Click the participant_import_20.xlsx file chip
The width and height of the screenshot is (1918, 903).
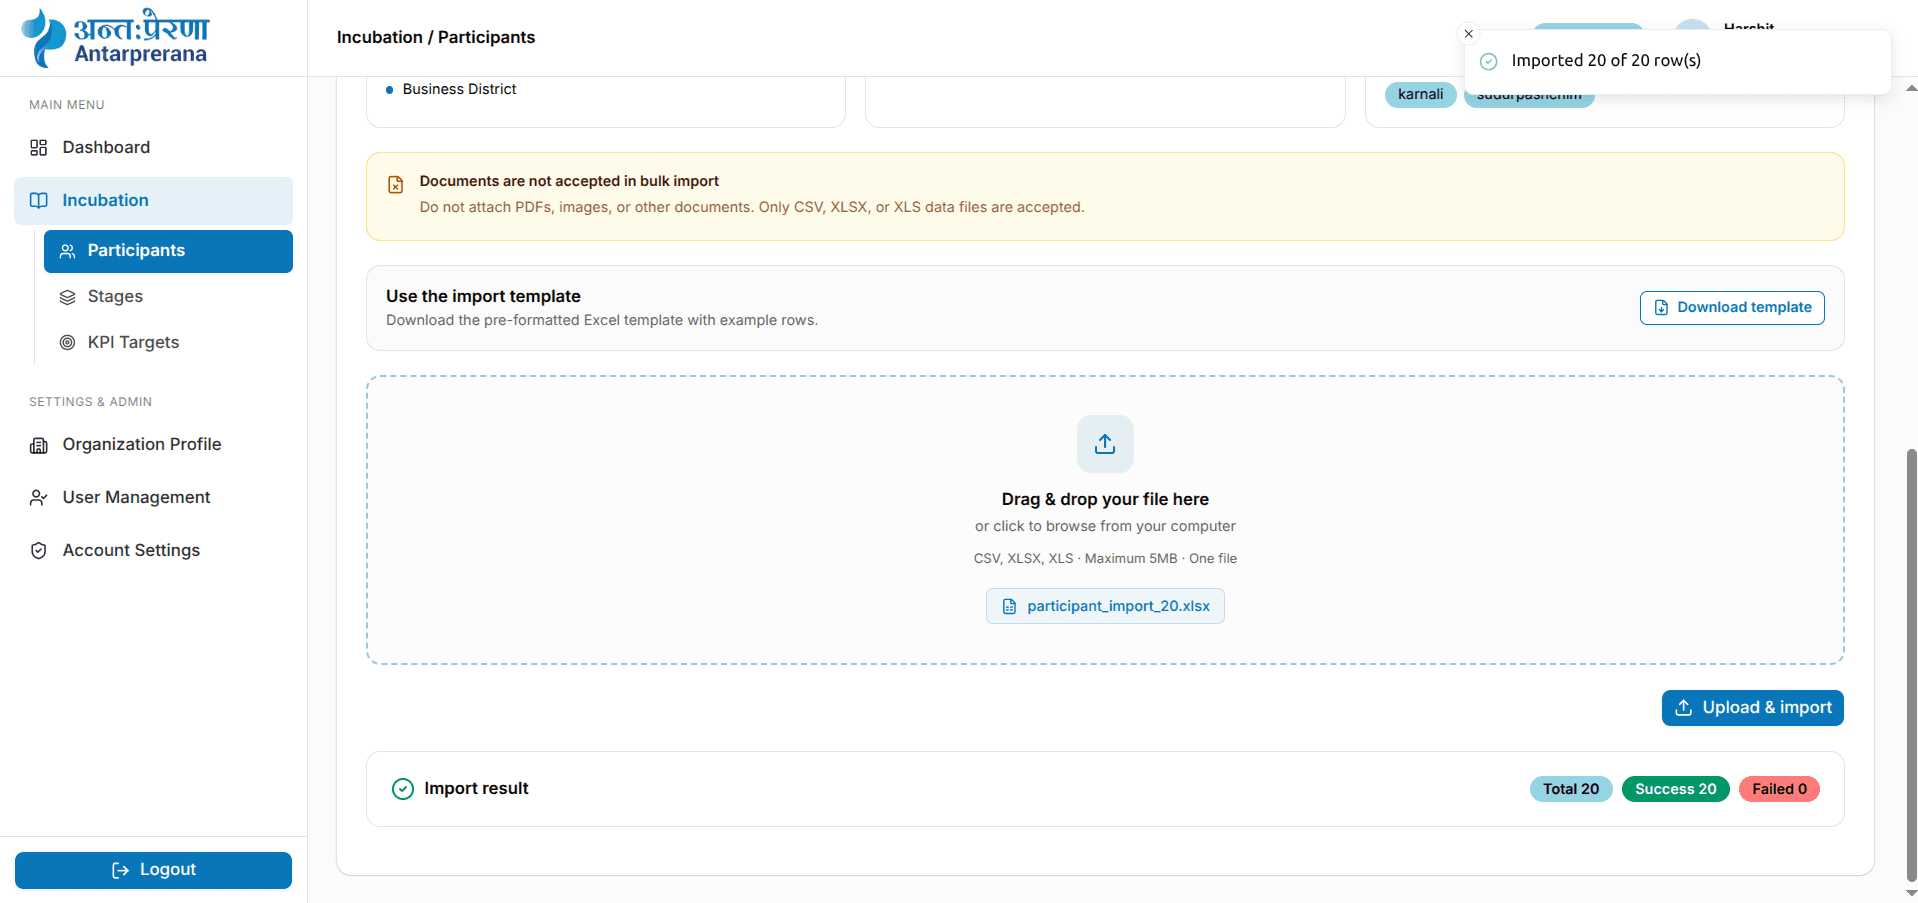[x=1105, y=606]
